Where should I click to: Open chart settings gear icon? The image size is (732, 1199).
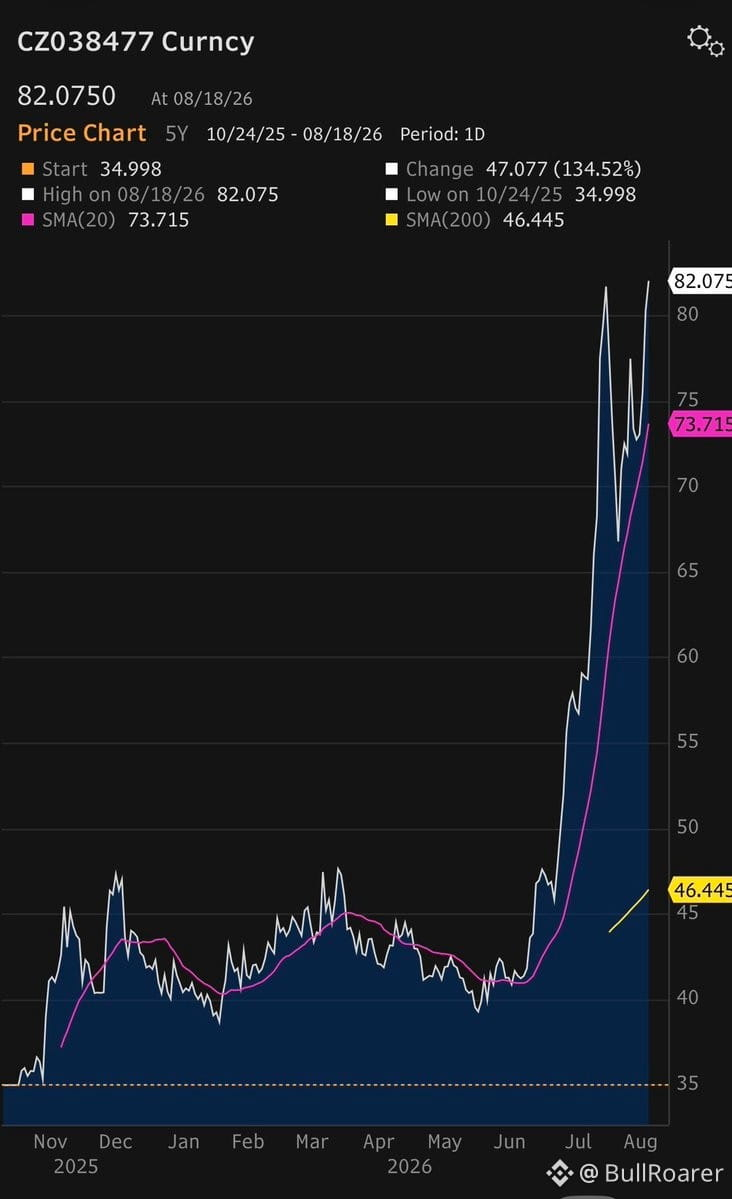(x=704, y=41)
